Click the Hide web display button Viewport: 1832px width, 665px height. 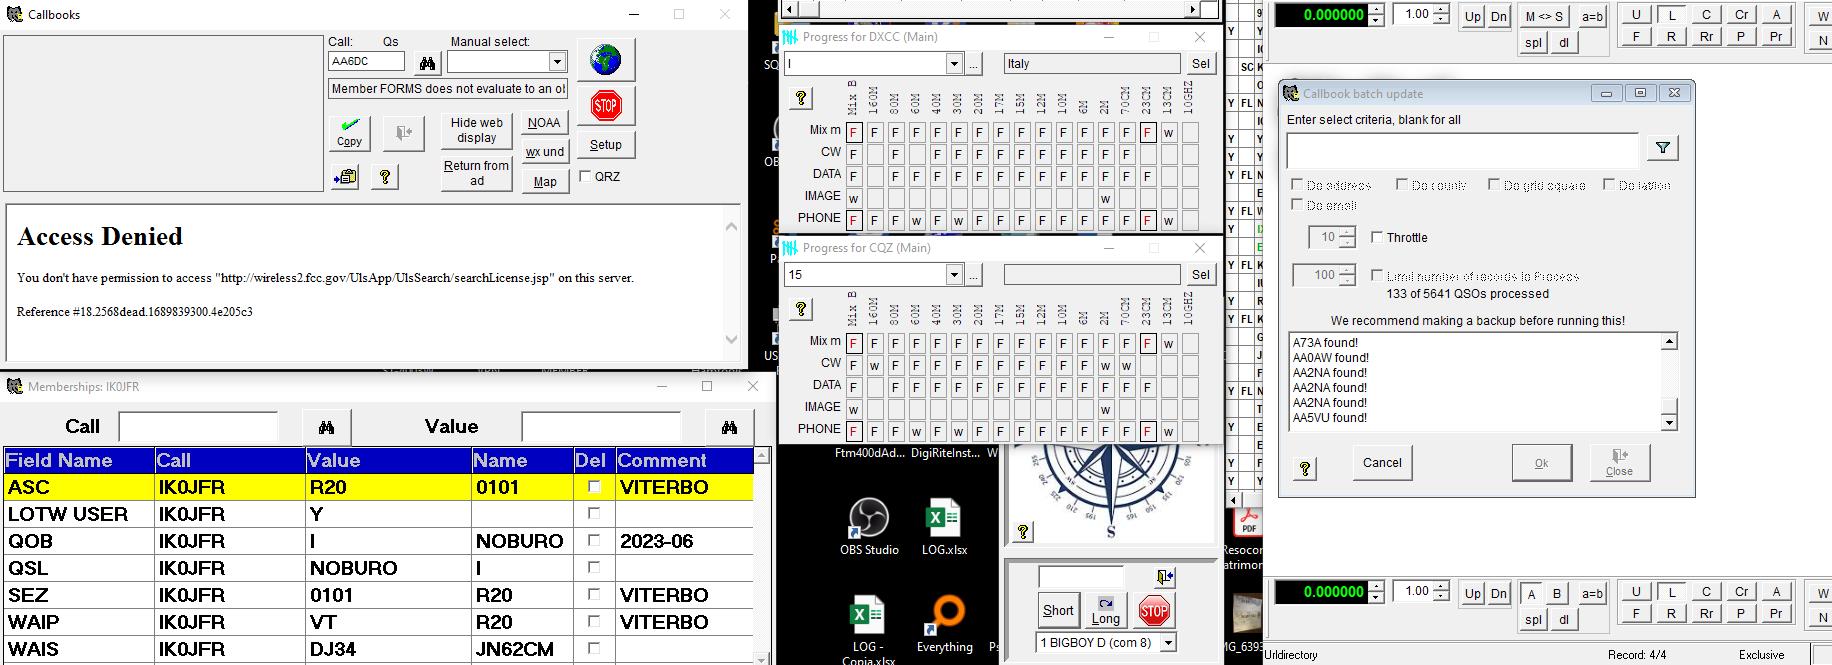coord(477,131)
